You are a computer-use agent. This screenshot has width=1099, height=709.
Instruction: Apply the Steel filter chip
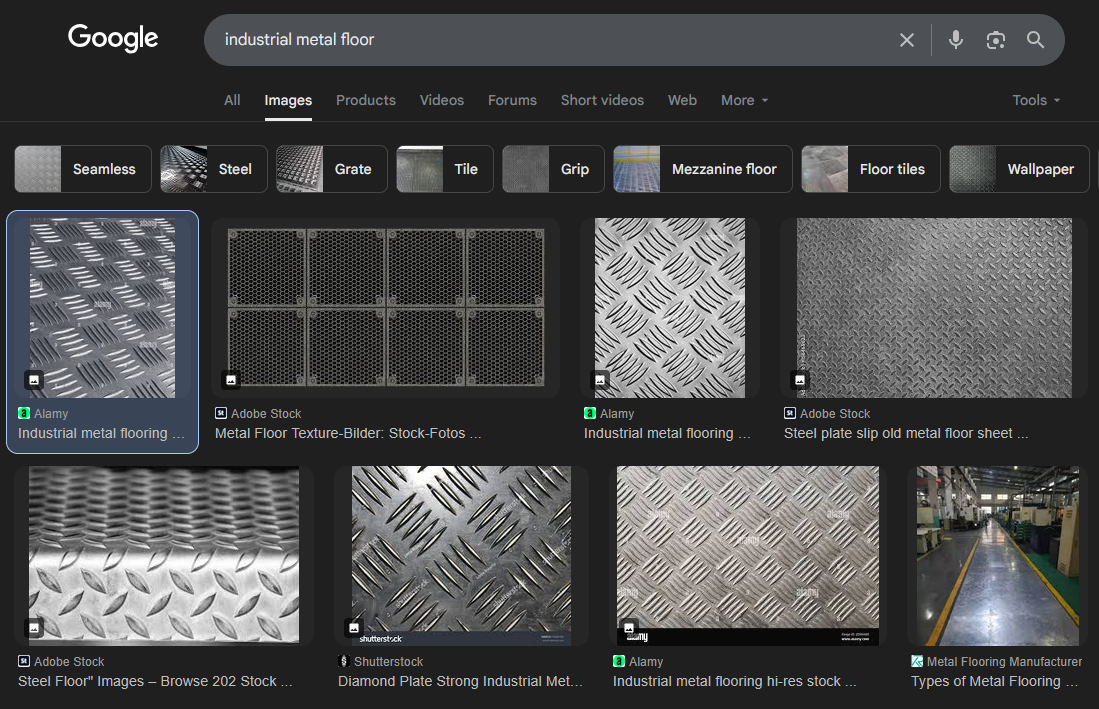(214, 169)
